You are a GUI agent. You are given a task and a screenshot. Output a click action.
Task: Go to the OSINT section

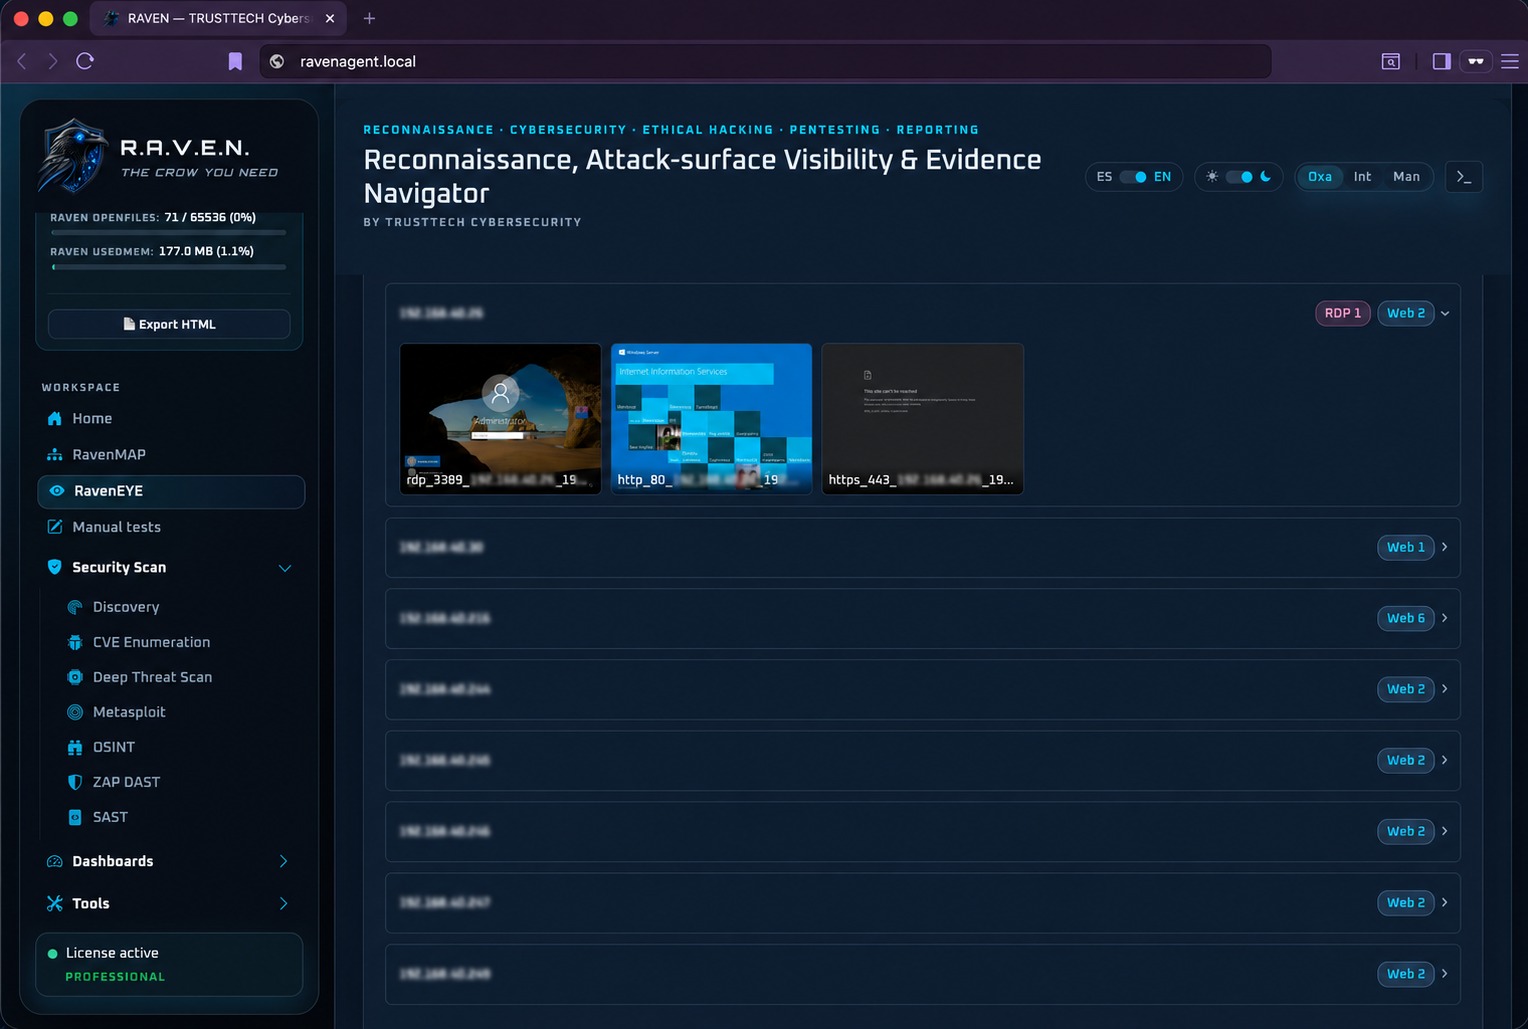pyautogui.click(x=114, y=747)
